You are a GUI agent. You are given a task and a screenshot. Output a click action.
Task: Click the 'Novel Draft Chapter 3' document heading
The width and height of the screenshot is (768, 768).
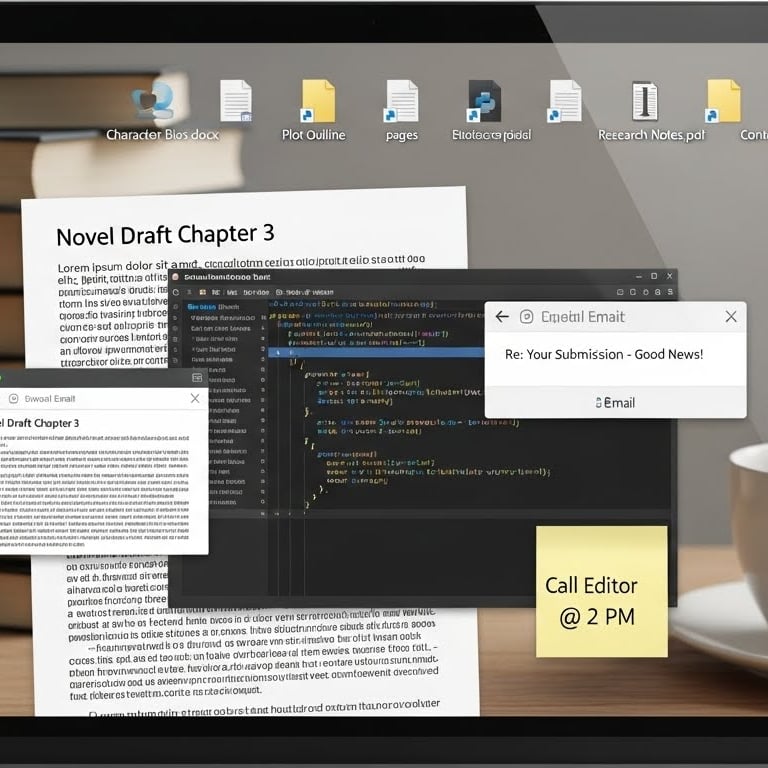[165, 235]
